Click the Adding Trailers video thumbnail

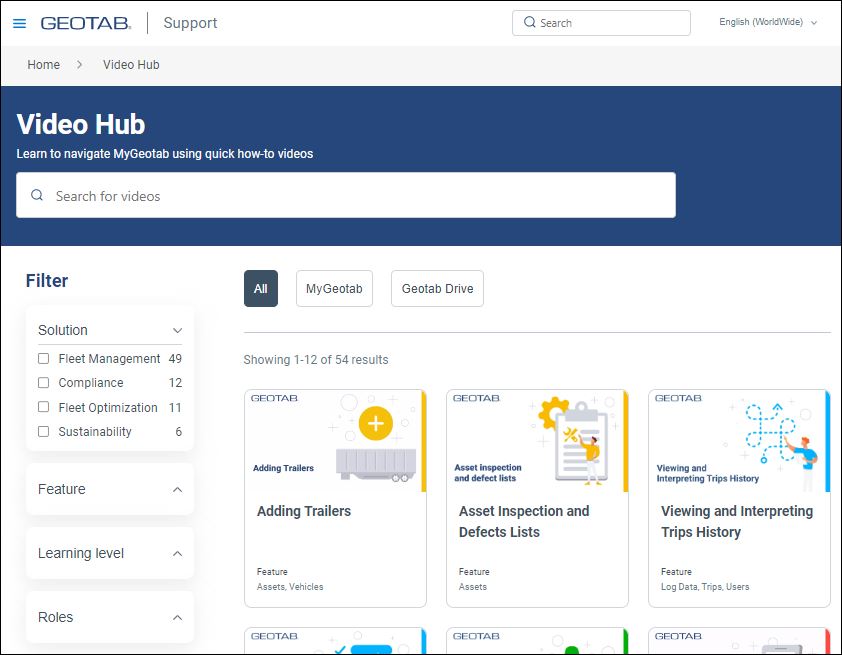click(x=335, y=441)
